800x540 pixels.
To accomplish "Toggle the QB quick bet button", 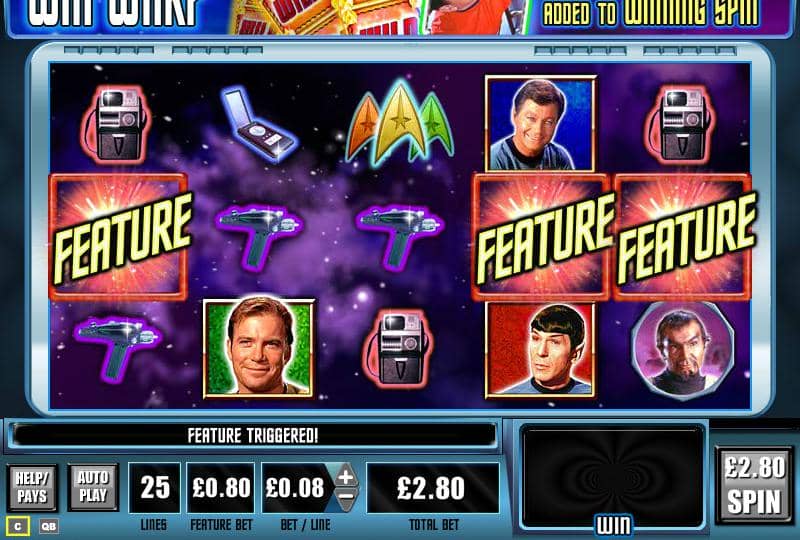I will click(48, 526).
